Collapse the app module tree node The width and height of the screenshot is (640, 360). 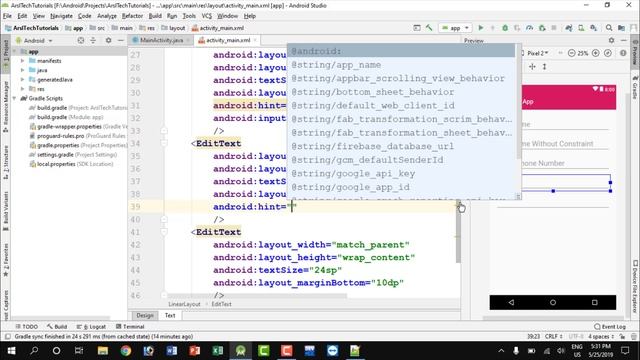pos(15,51)
